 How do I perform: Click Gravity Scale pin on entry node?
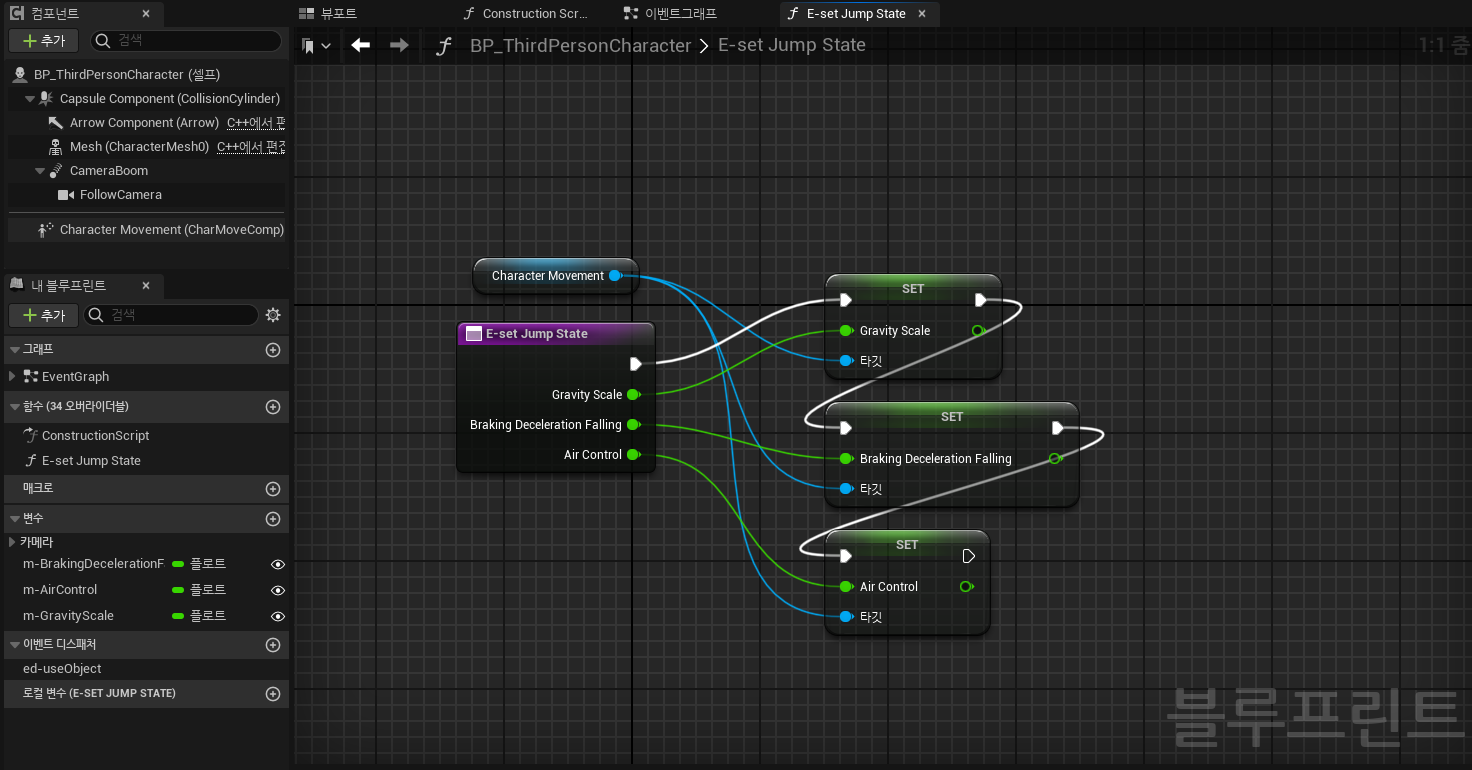click(x=633, y=395)
